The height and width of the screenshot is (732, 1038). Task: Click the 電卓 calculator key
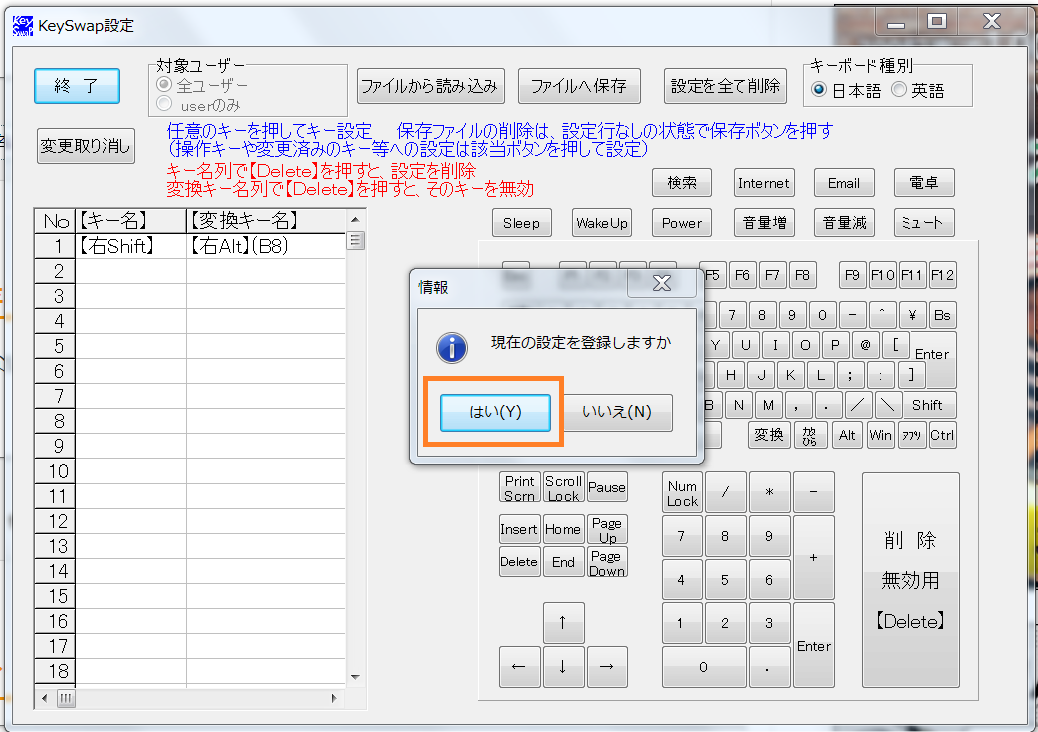pos(923,183)
